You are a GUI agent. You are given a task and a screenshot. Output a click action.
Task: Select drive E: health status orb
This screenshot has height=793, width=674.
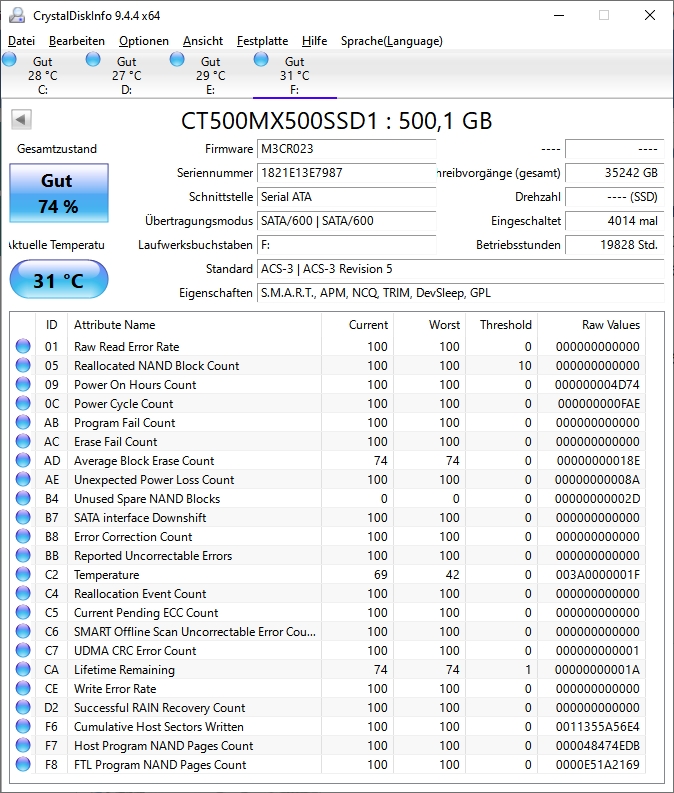click(x=177, y=60)
